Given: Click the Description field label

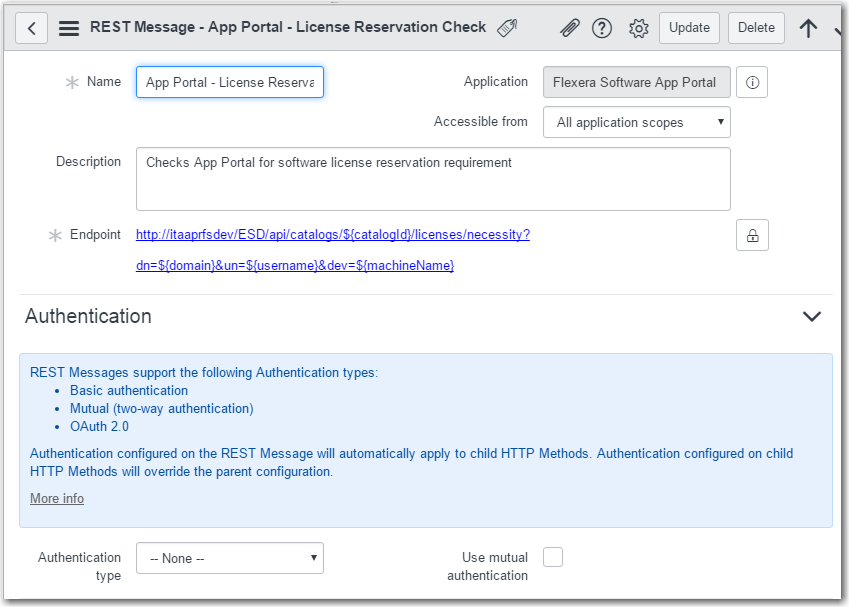Looking at the screenshot, I should pos(88,161).
